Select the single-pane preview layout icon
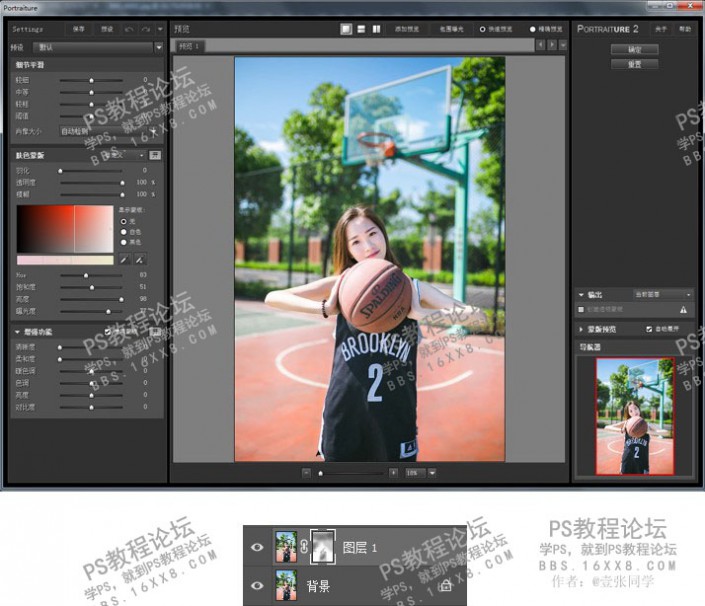 point(346,29)
